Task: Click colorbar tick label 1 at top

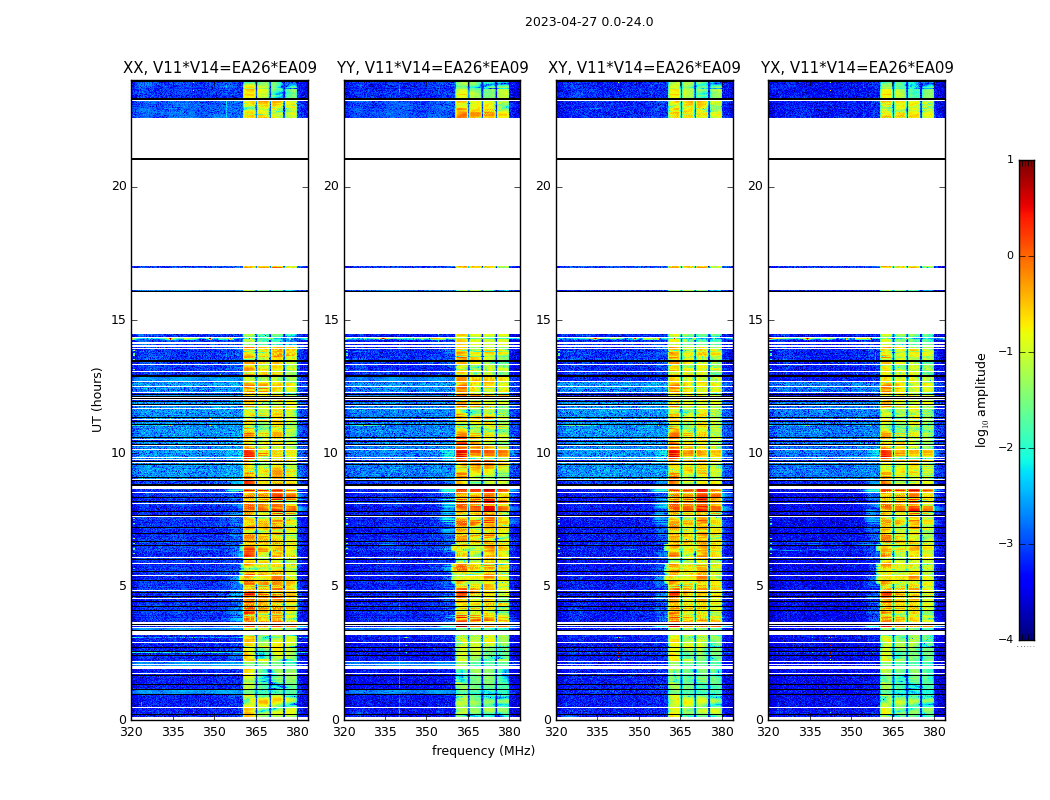Action: coord(1010,160)
